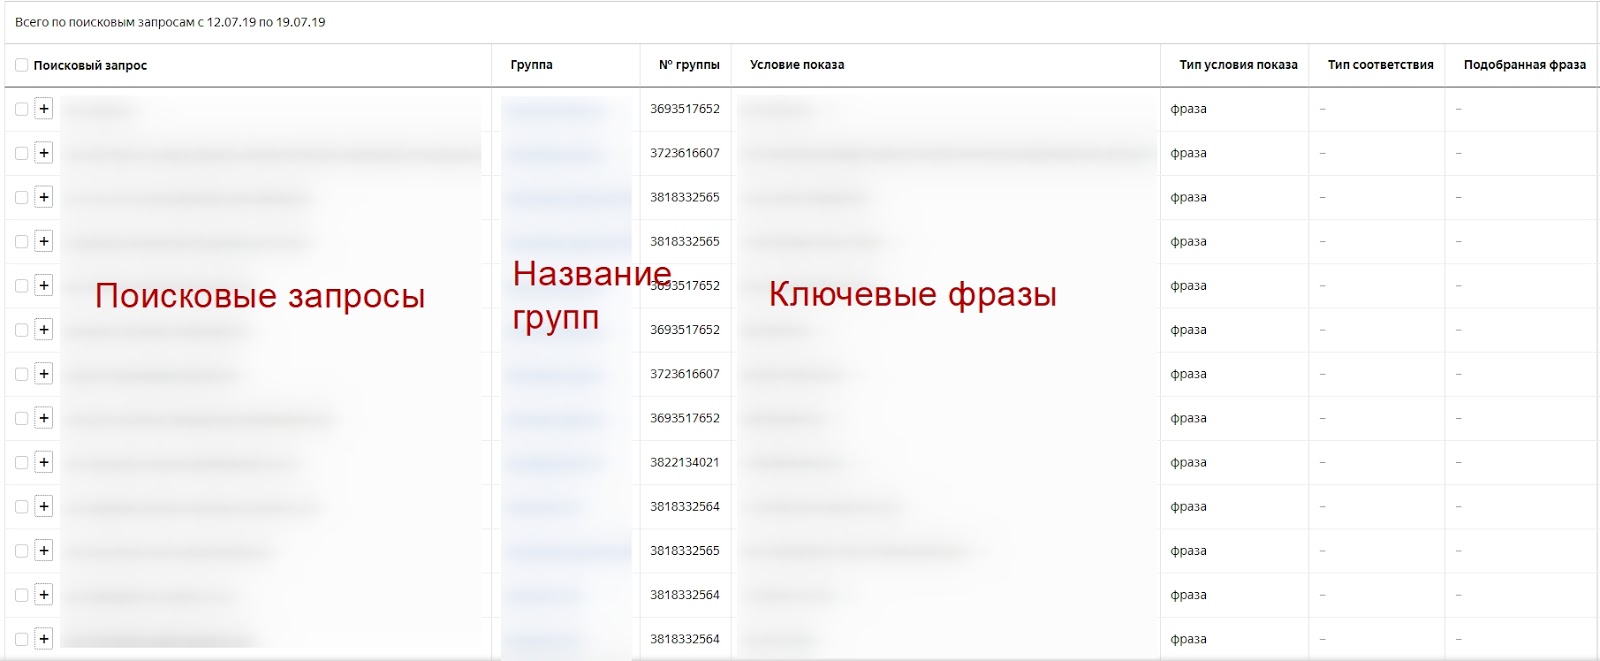The height and width of the screenshot is (661, 1600).
Task: Click the № группы column header
Action: point(689,65)
